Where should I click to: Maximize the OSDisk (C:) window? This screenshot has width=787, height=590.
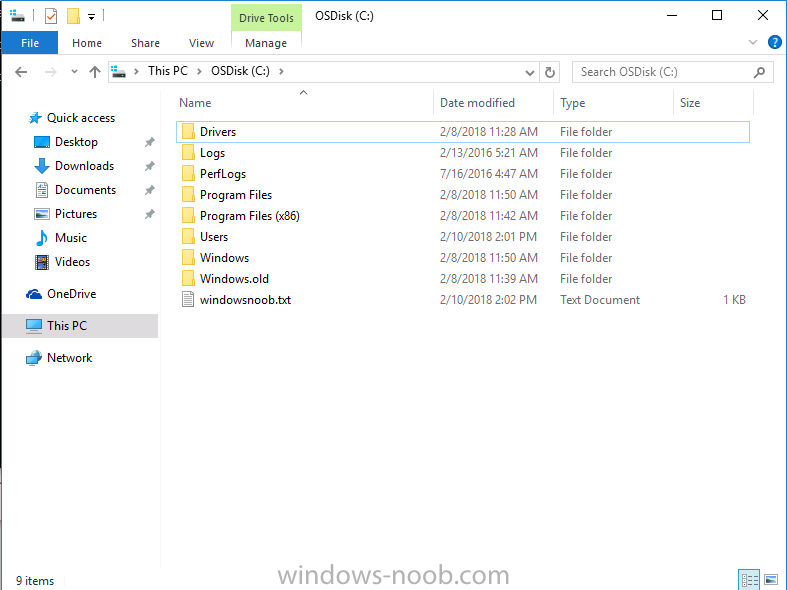(717, 16)
